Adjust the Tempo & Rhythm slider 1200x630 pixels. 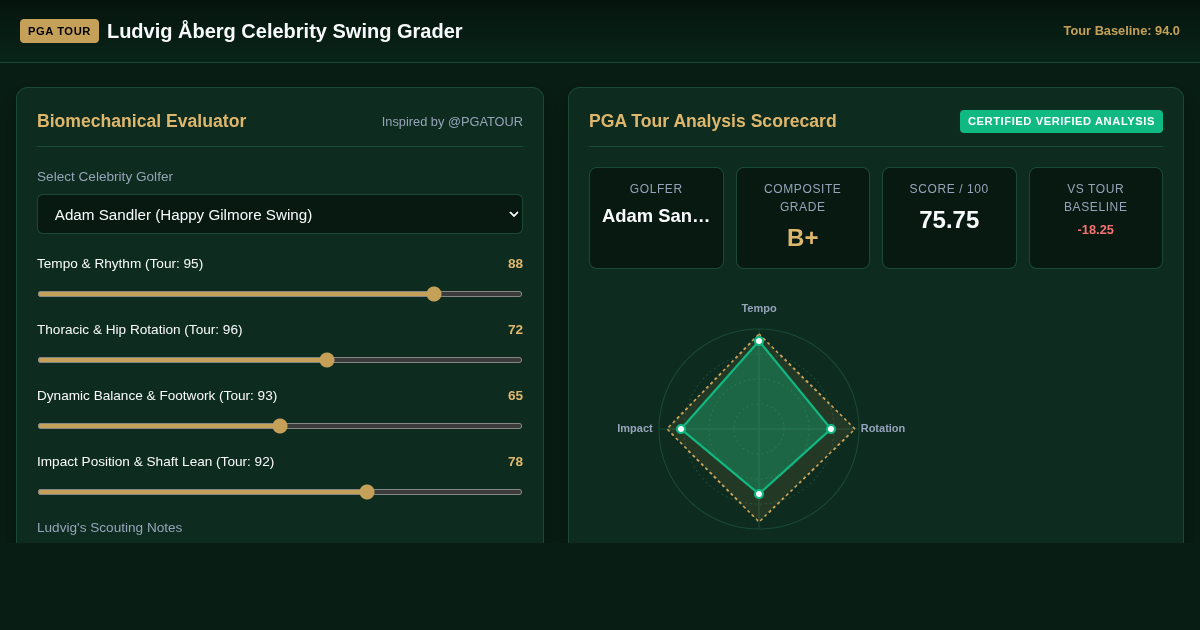click(x=280, y=294)
